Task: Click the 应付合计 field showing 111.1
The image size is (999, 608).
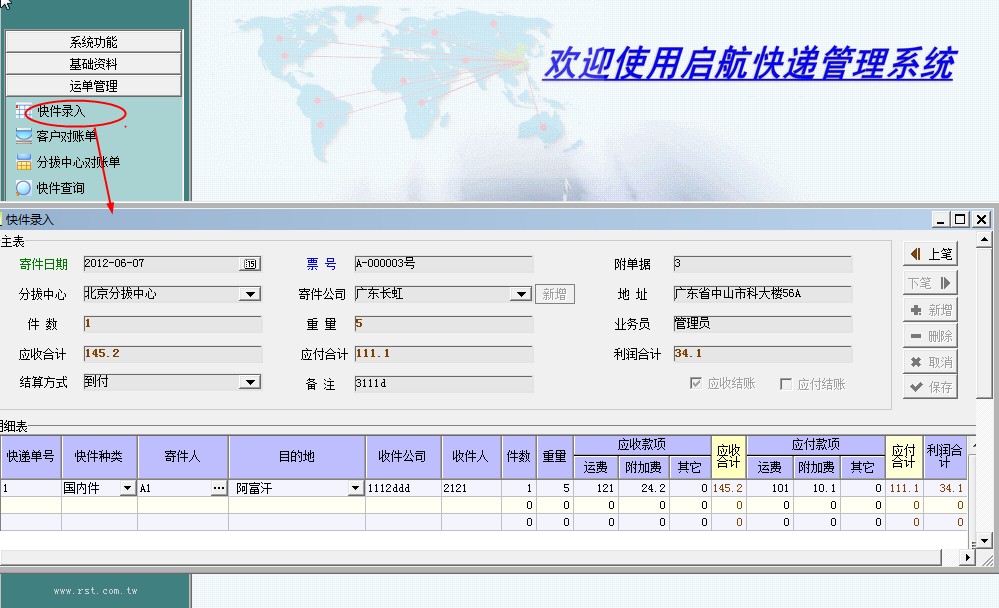Action: pos(443,354)
